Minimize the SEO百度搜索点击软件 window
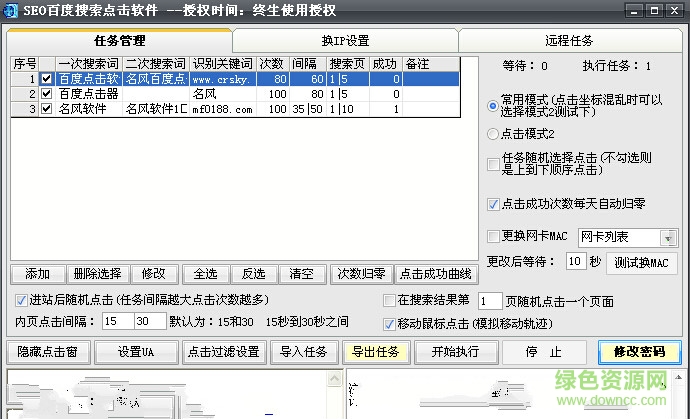Screen dimensions: 690x419 coord(635,11)
